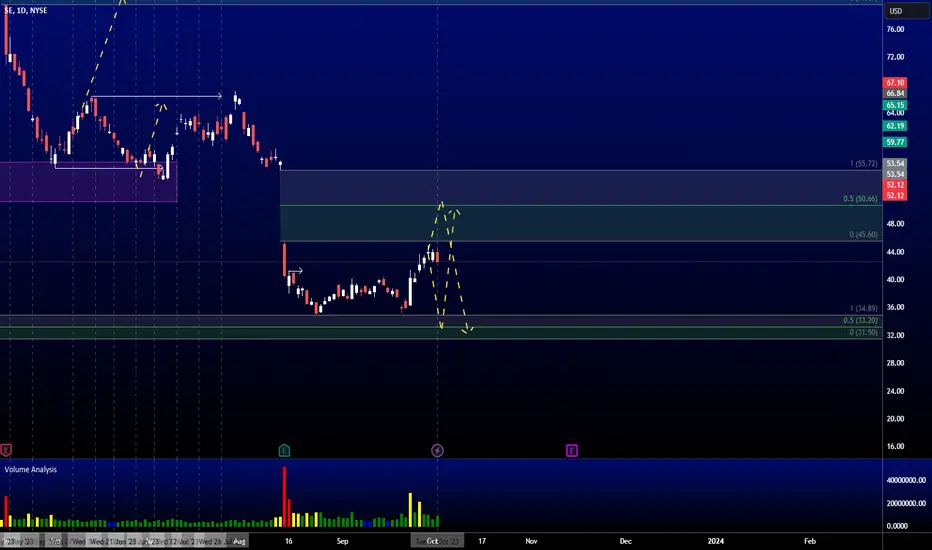The image size is (932, 550).
Task: Click the green 62.19 price label
Action: [895, 125]
